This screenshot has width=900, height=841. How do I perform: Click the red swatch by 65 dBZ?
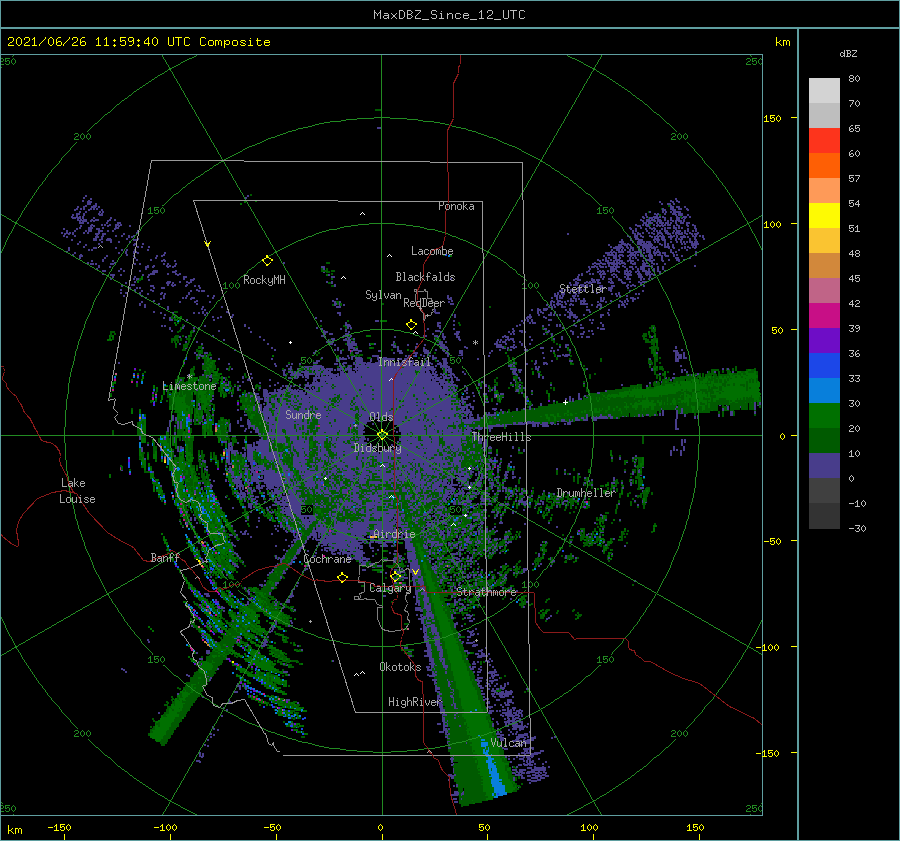click(x=824, y=140)
